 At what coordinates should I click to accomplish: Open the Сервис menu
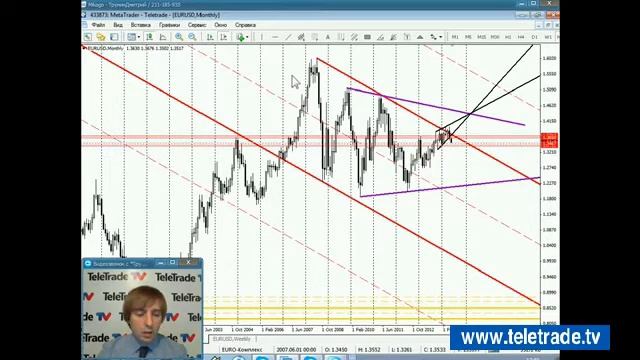point(197,25)
